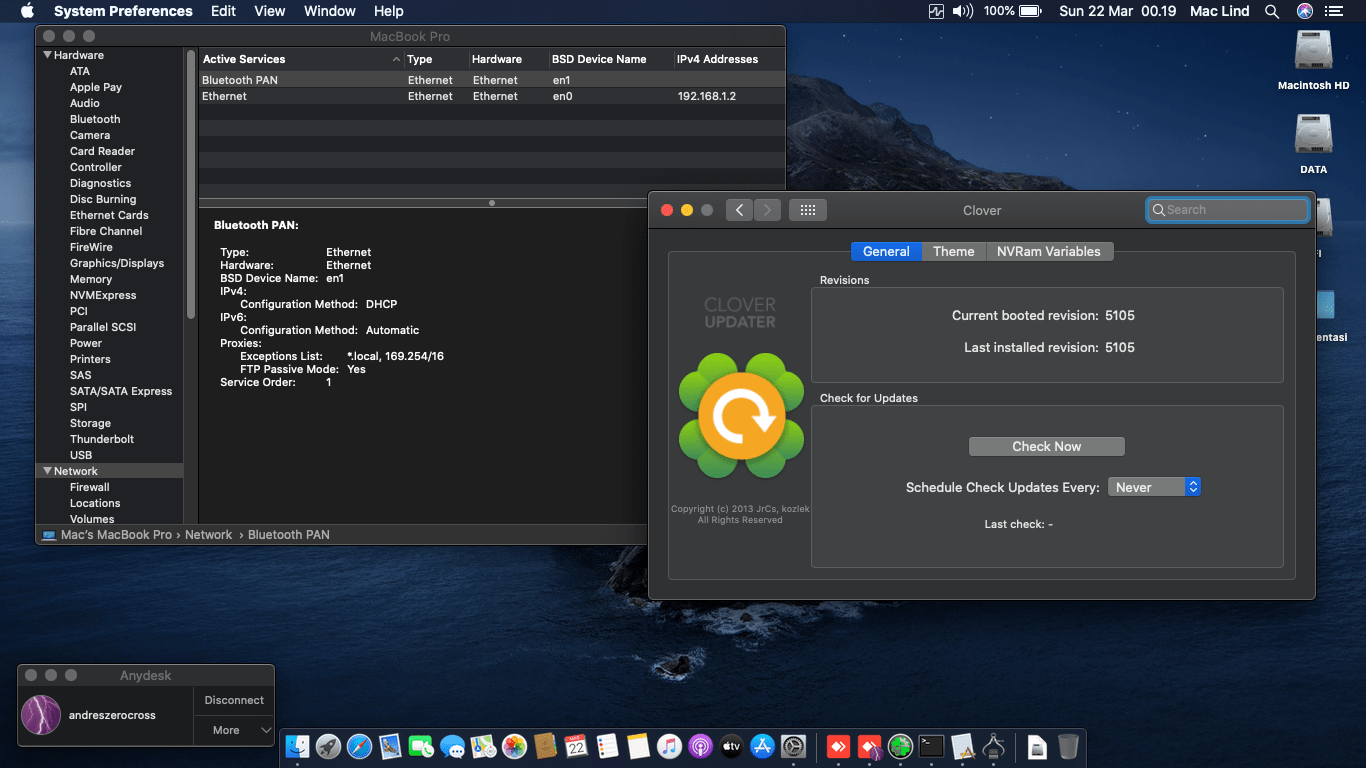Sort by Active Services column header
This screenshot has height=768, width=1366.
tap(300, 59)
